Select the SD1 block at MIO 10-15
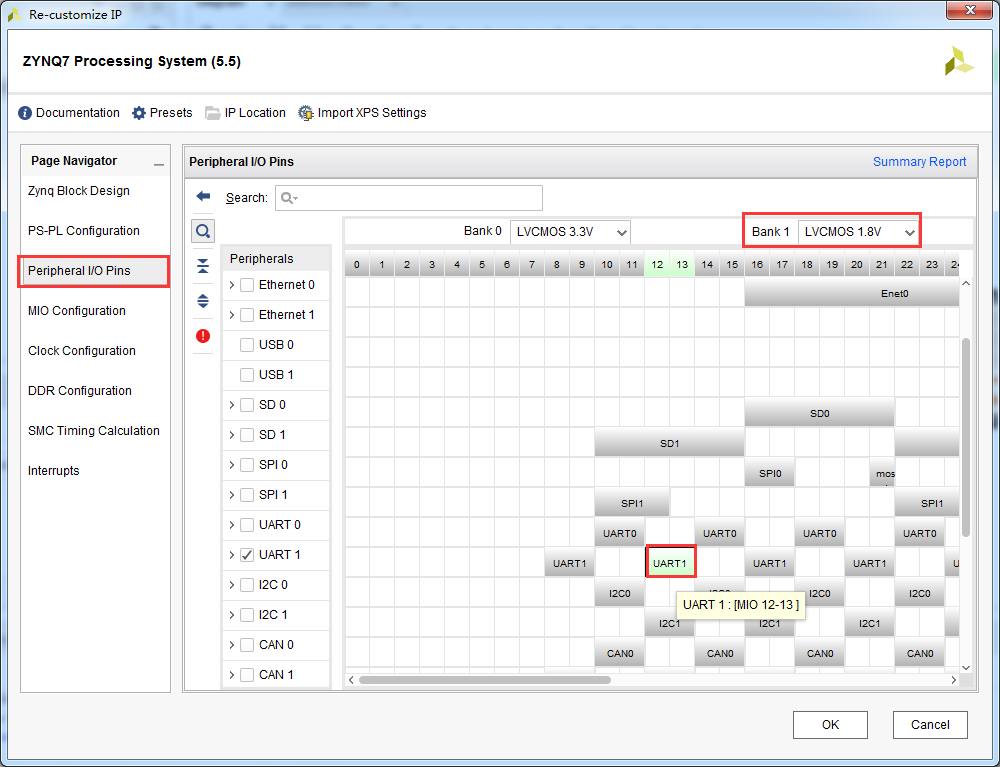The image size is (1000, 767). (669, 443)
